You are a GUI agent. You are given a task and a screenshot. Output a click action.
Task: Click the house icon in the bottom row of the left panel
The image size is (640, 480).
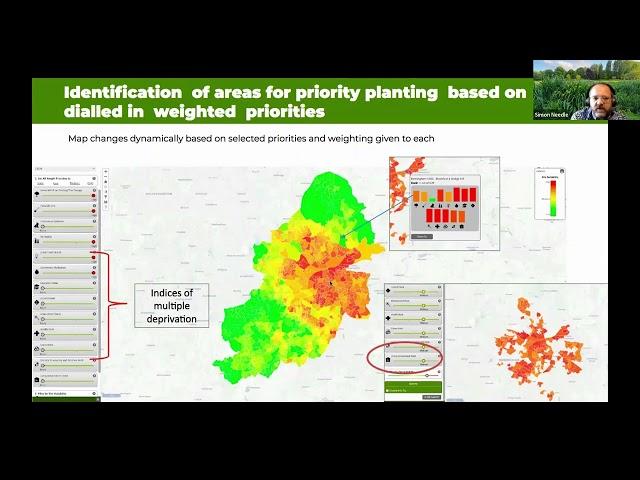(x=37, y=379)
